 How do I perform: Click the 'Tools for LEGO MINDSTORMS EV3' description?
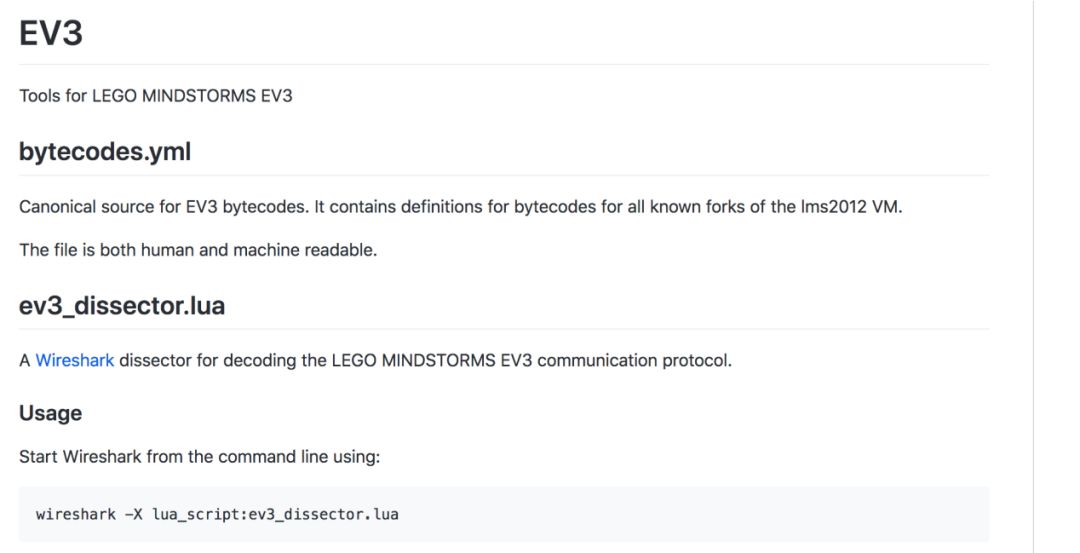pyautogui.click(x=156, y=95)
